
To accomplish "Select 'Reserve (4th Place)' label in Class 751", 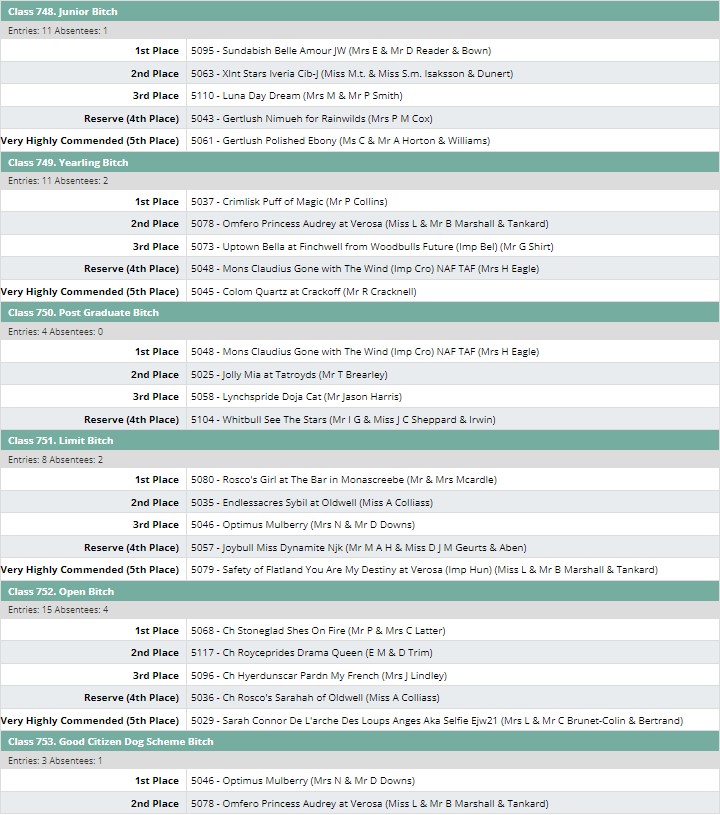I will point(132,548).
